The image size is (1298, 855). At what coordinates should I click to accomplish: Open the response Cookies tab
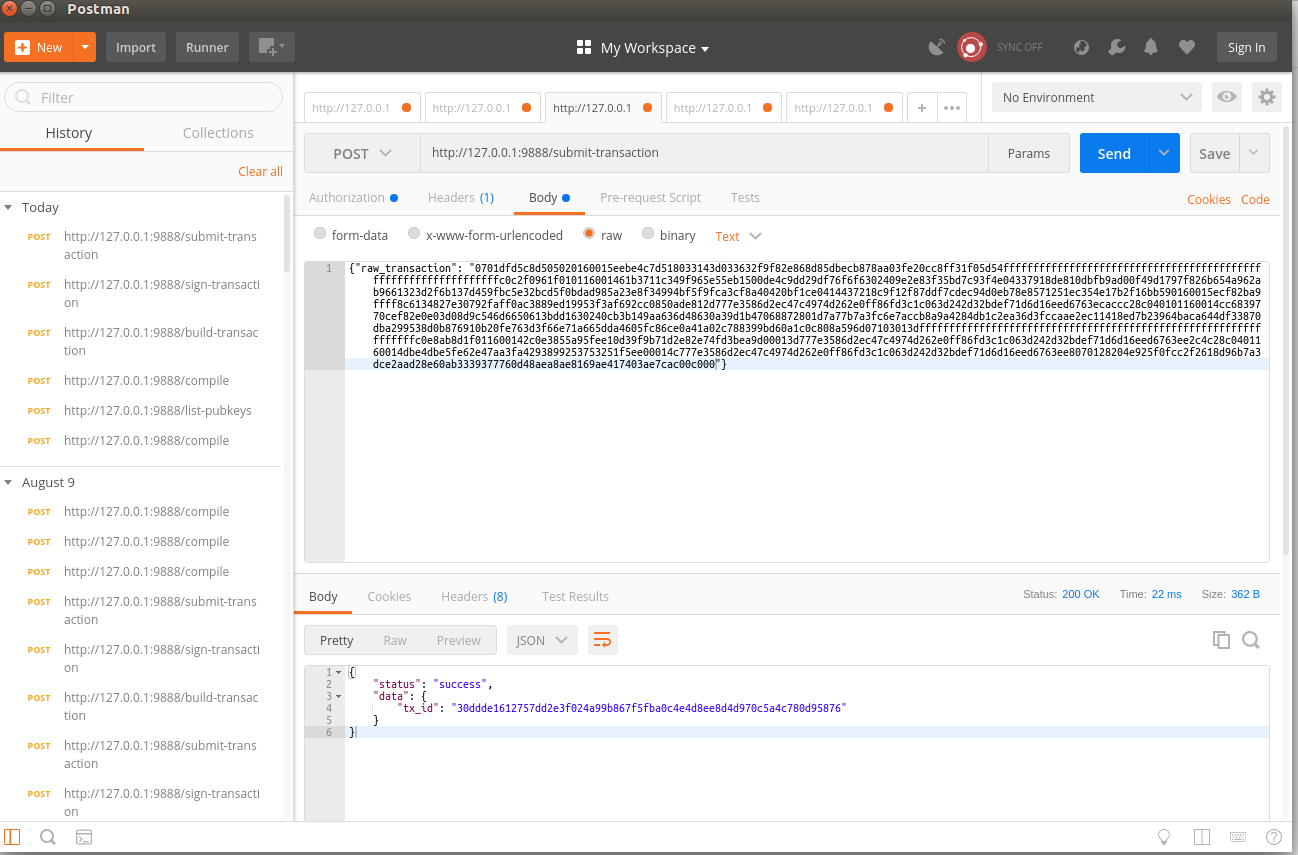pyautogui.click(x=389, y=596)
